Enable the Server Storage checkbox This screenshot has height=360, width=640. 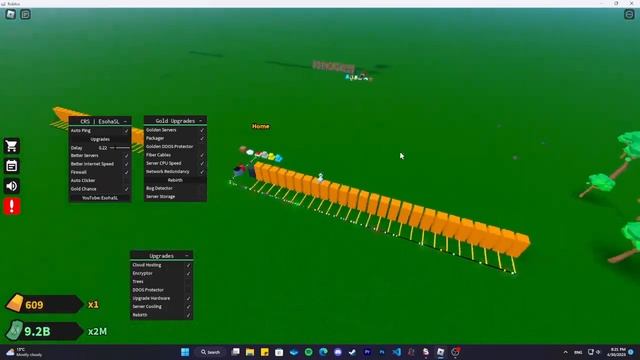(202, 197)
